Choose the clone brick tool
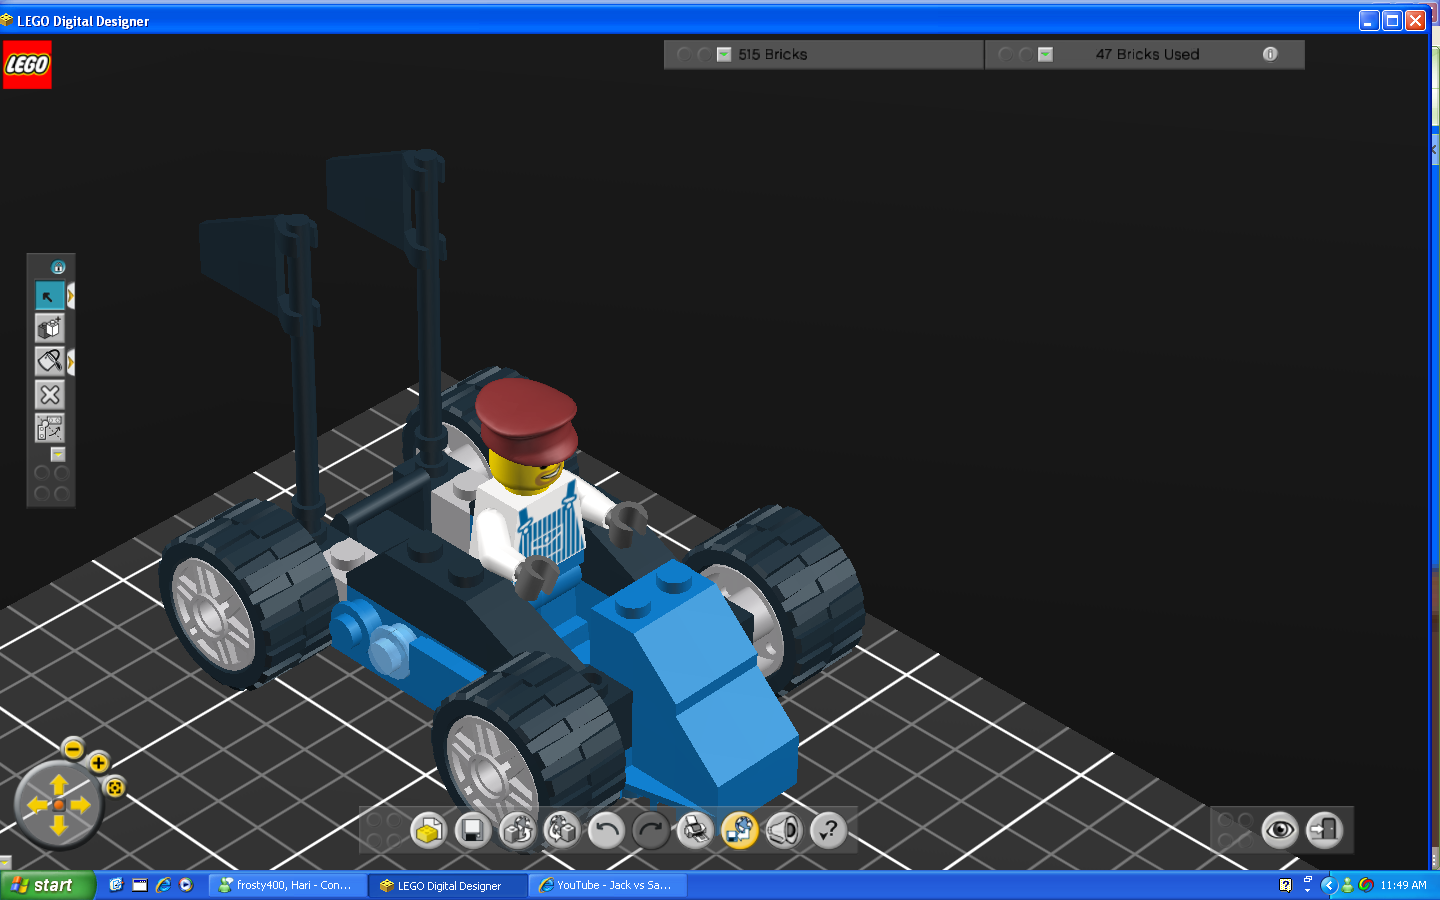This screenshot has height=900, width=1440. tap(49, 328)
